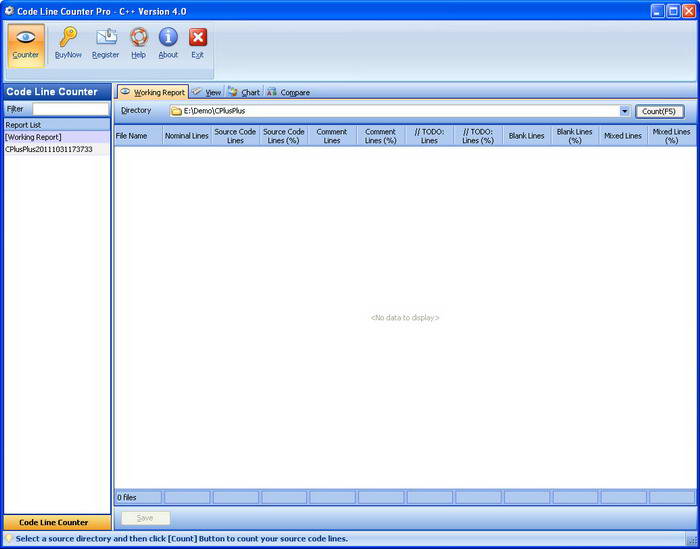Click the app icon in title bar
Image resolution: width=700 pixels, height=549 pixels.
coord(9,11)
